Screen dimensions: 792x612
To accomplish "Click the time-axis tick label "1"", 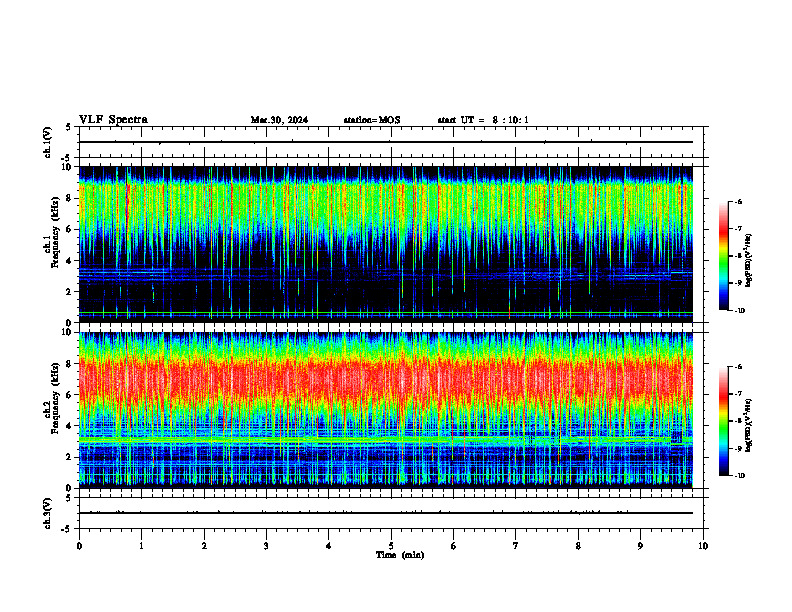I will (141, 546).
